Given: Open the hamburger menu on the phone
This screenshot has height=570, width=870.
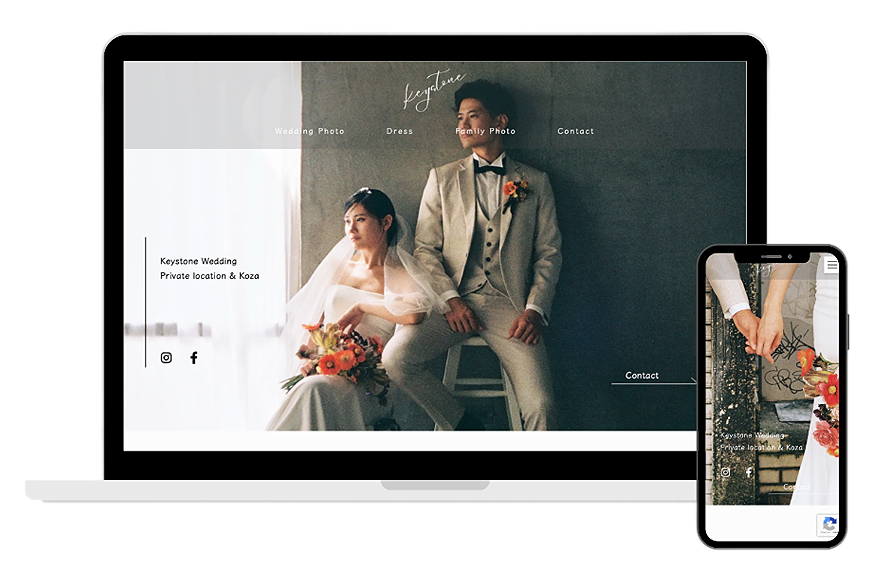Looking at the screenshot, I should pyautogui.click(x=831, y=265).
